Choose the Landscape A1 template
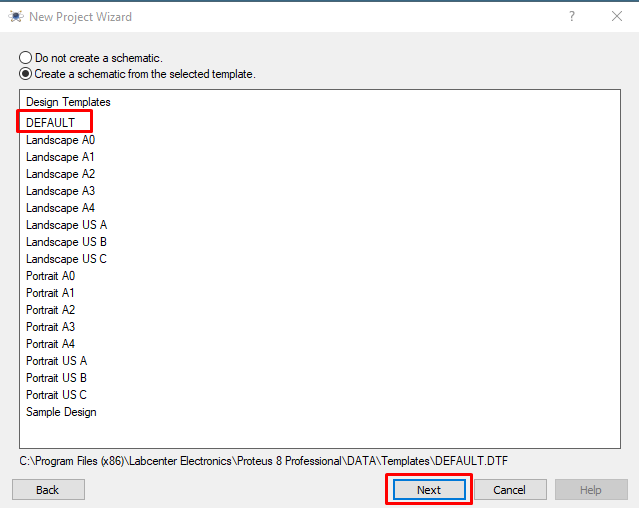Image resolution: width=639 pixels, height=508 pixels. click(60, 157)
